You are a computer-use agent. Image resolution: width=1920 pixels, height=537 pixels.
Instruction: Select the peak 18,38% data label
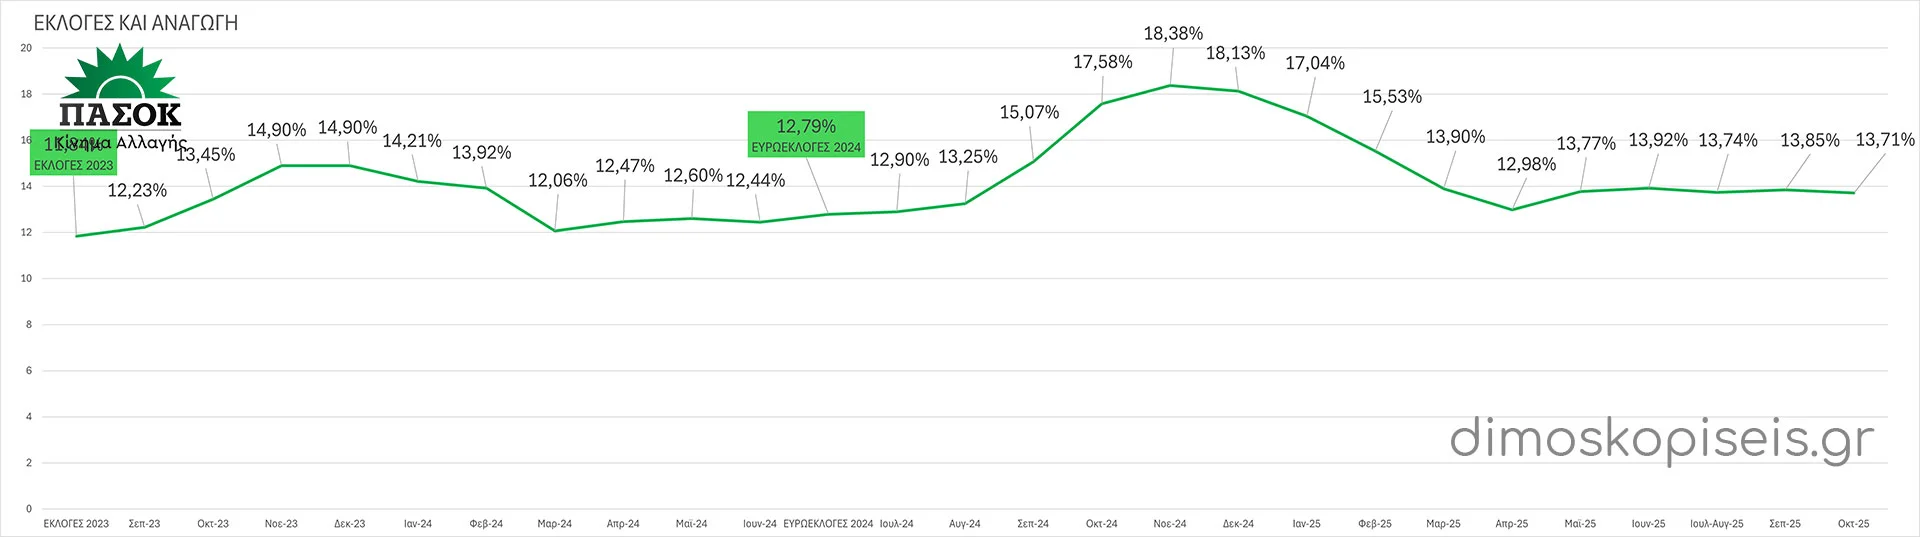coord(1173,34)
